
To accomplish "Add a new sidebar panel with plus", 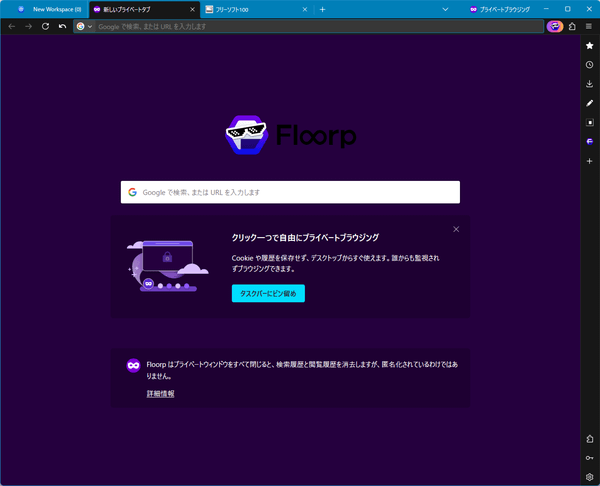I will 590,161.
